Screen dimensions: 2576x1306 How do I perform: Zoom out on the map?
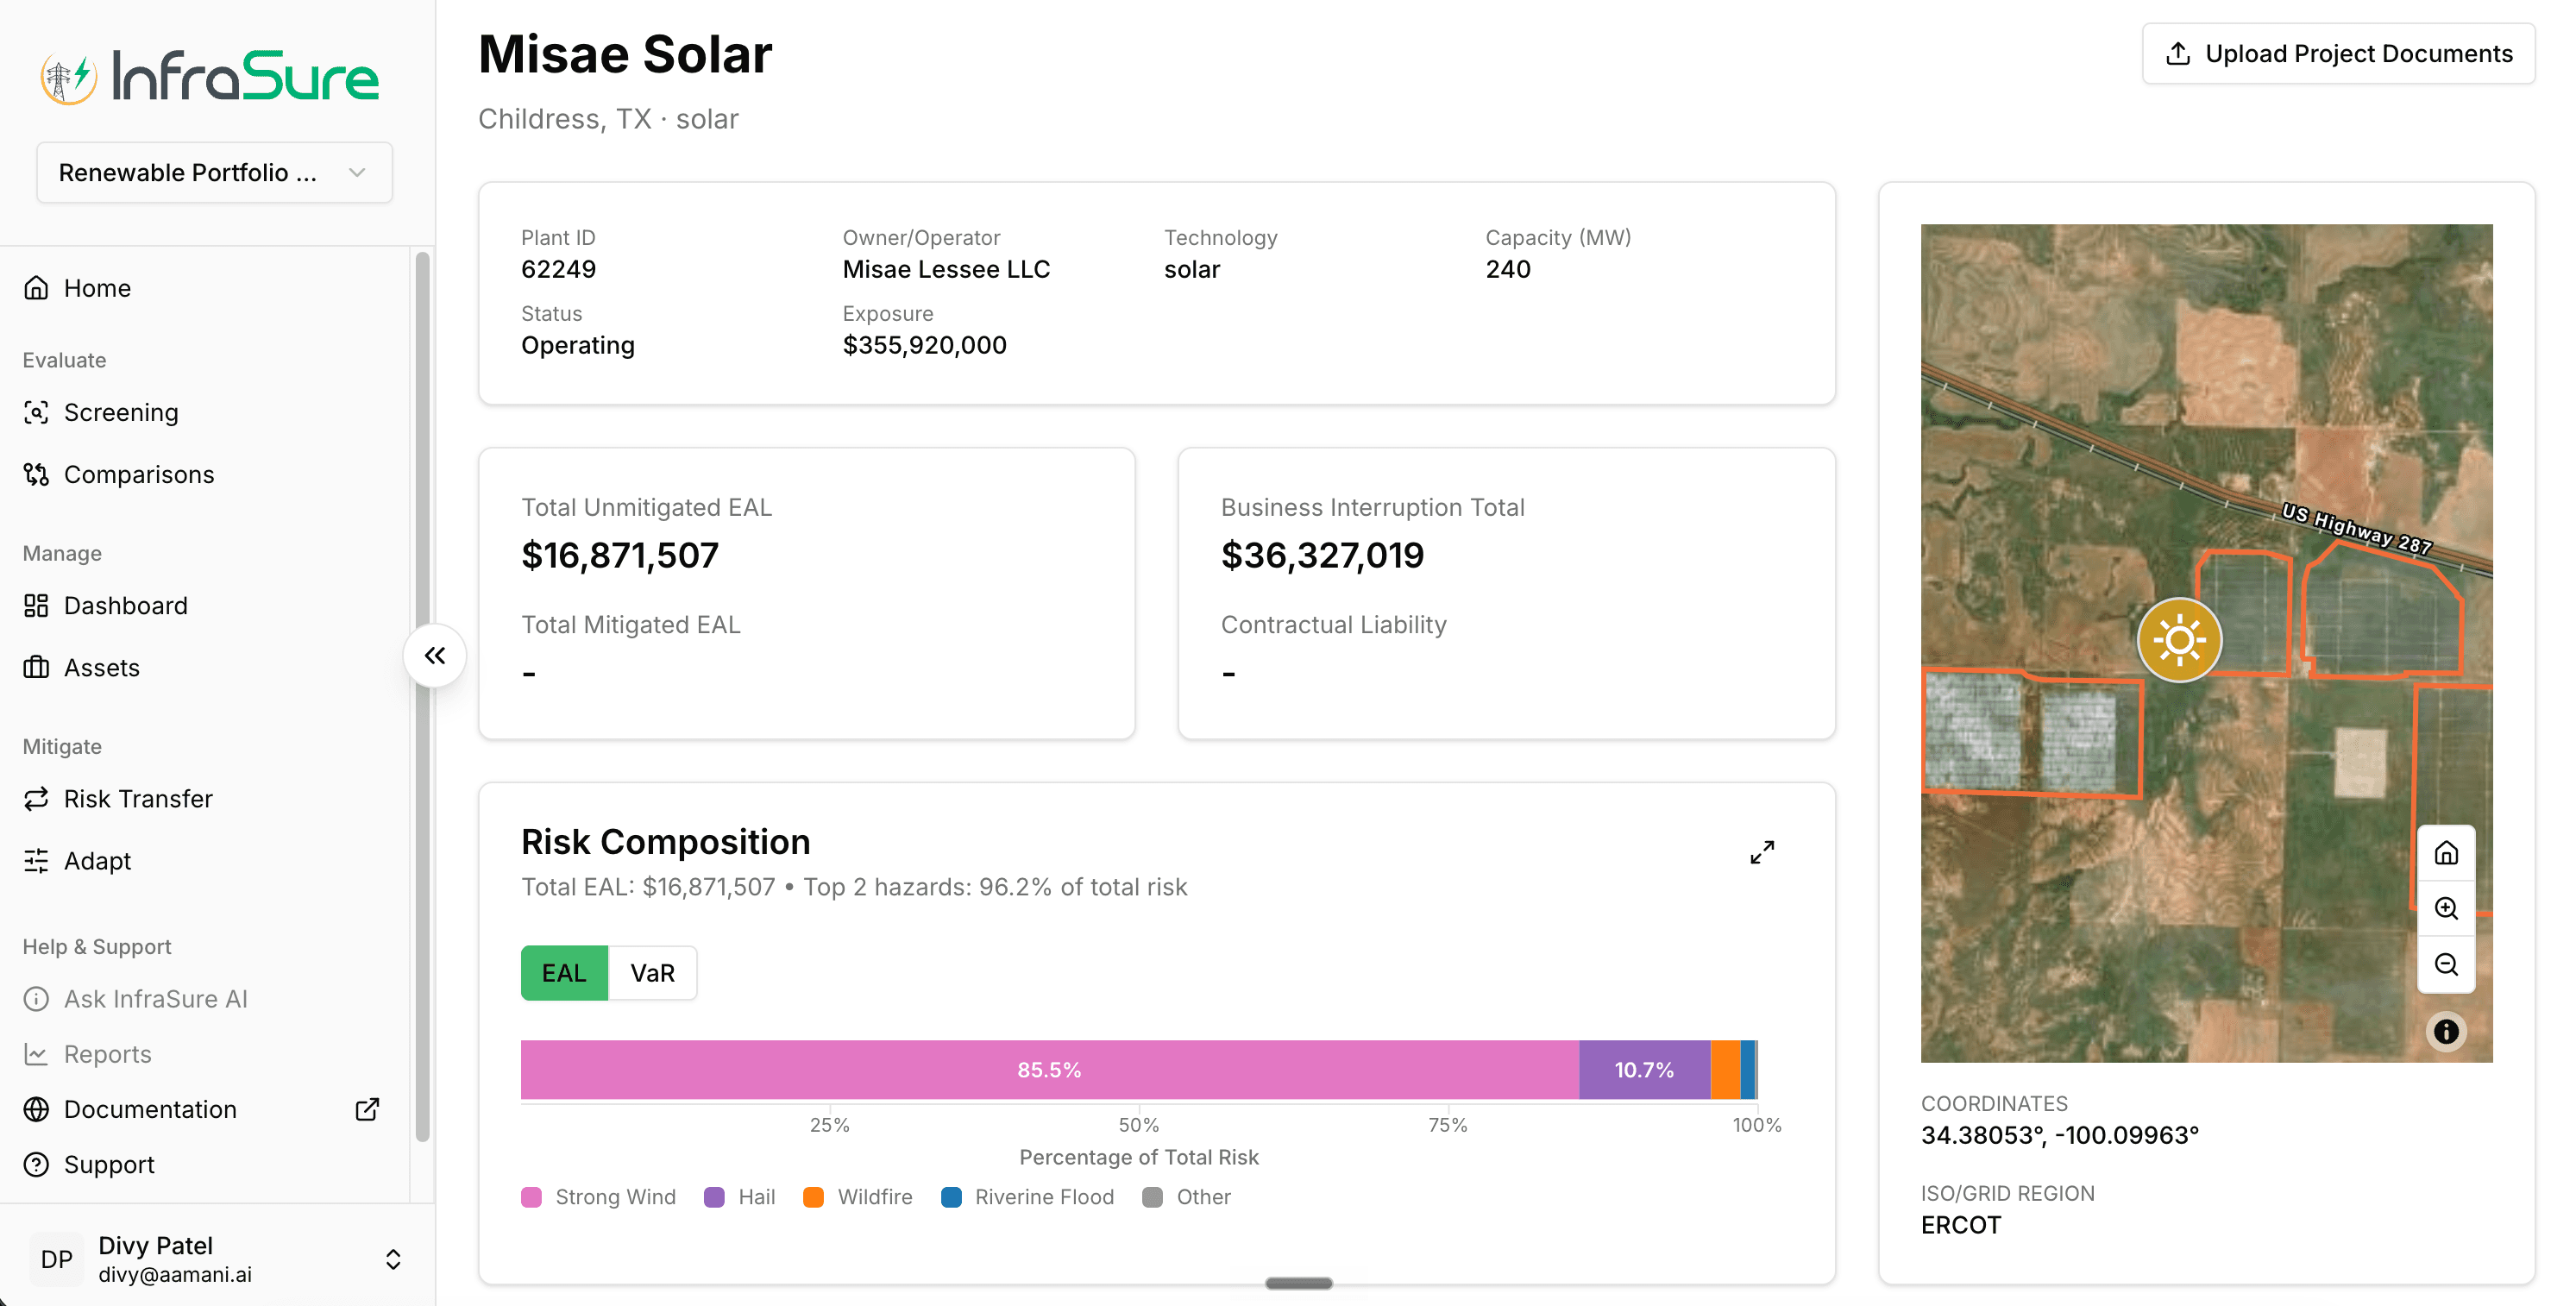[x=2446, y=964]
